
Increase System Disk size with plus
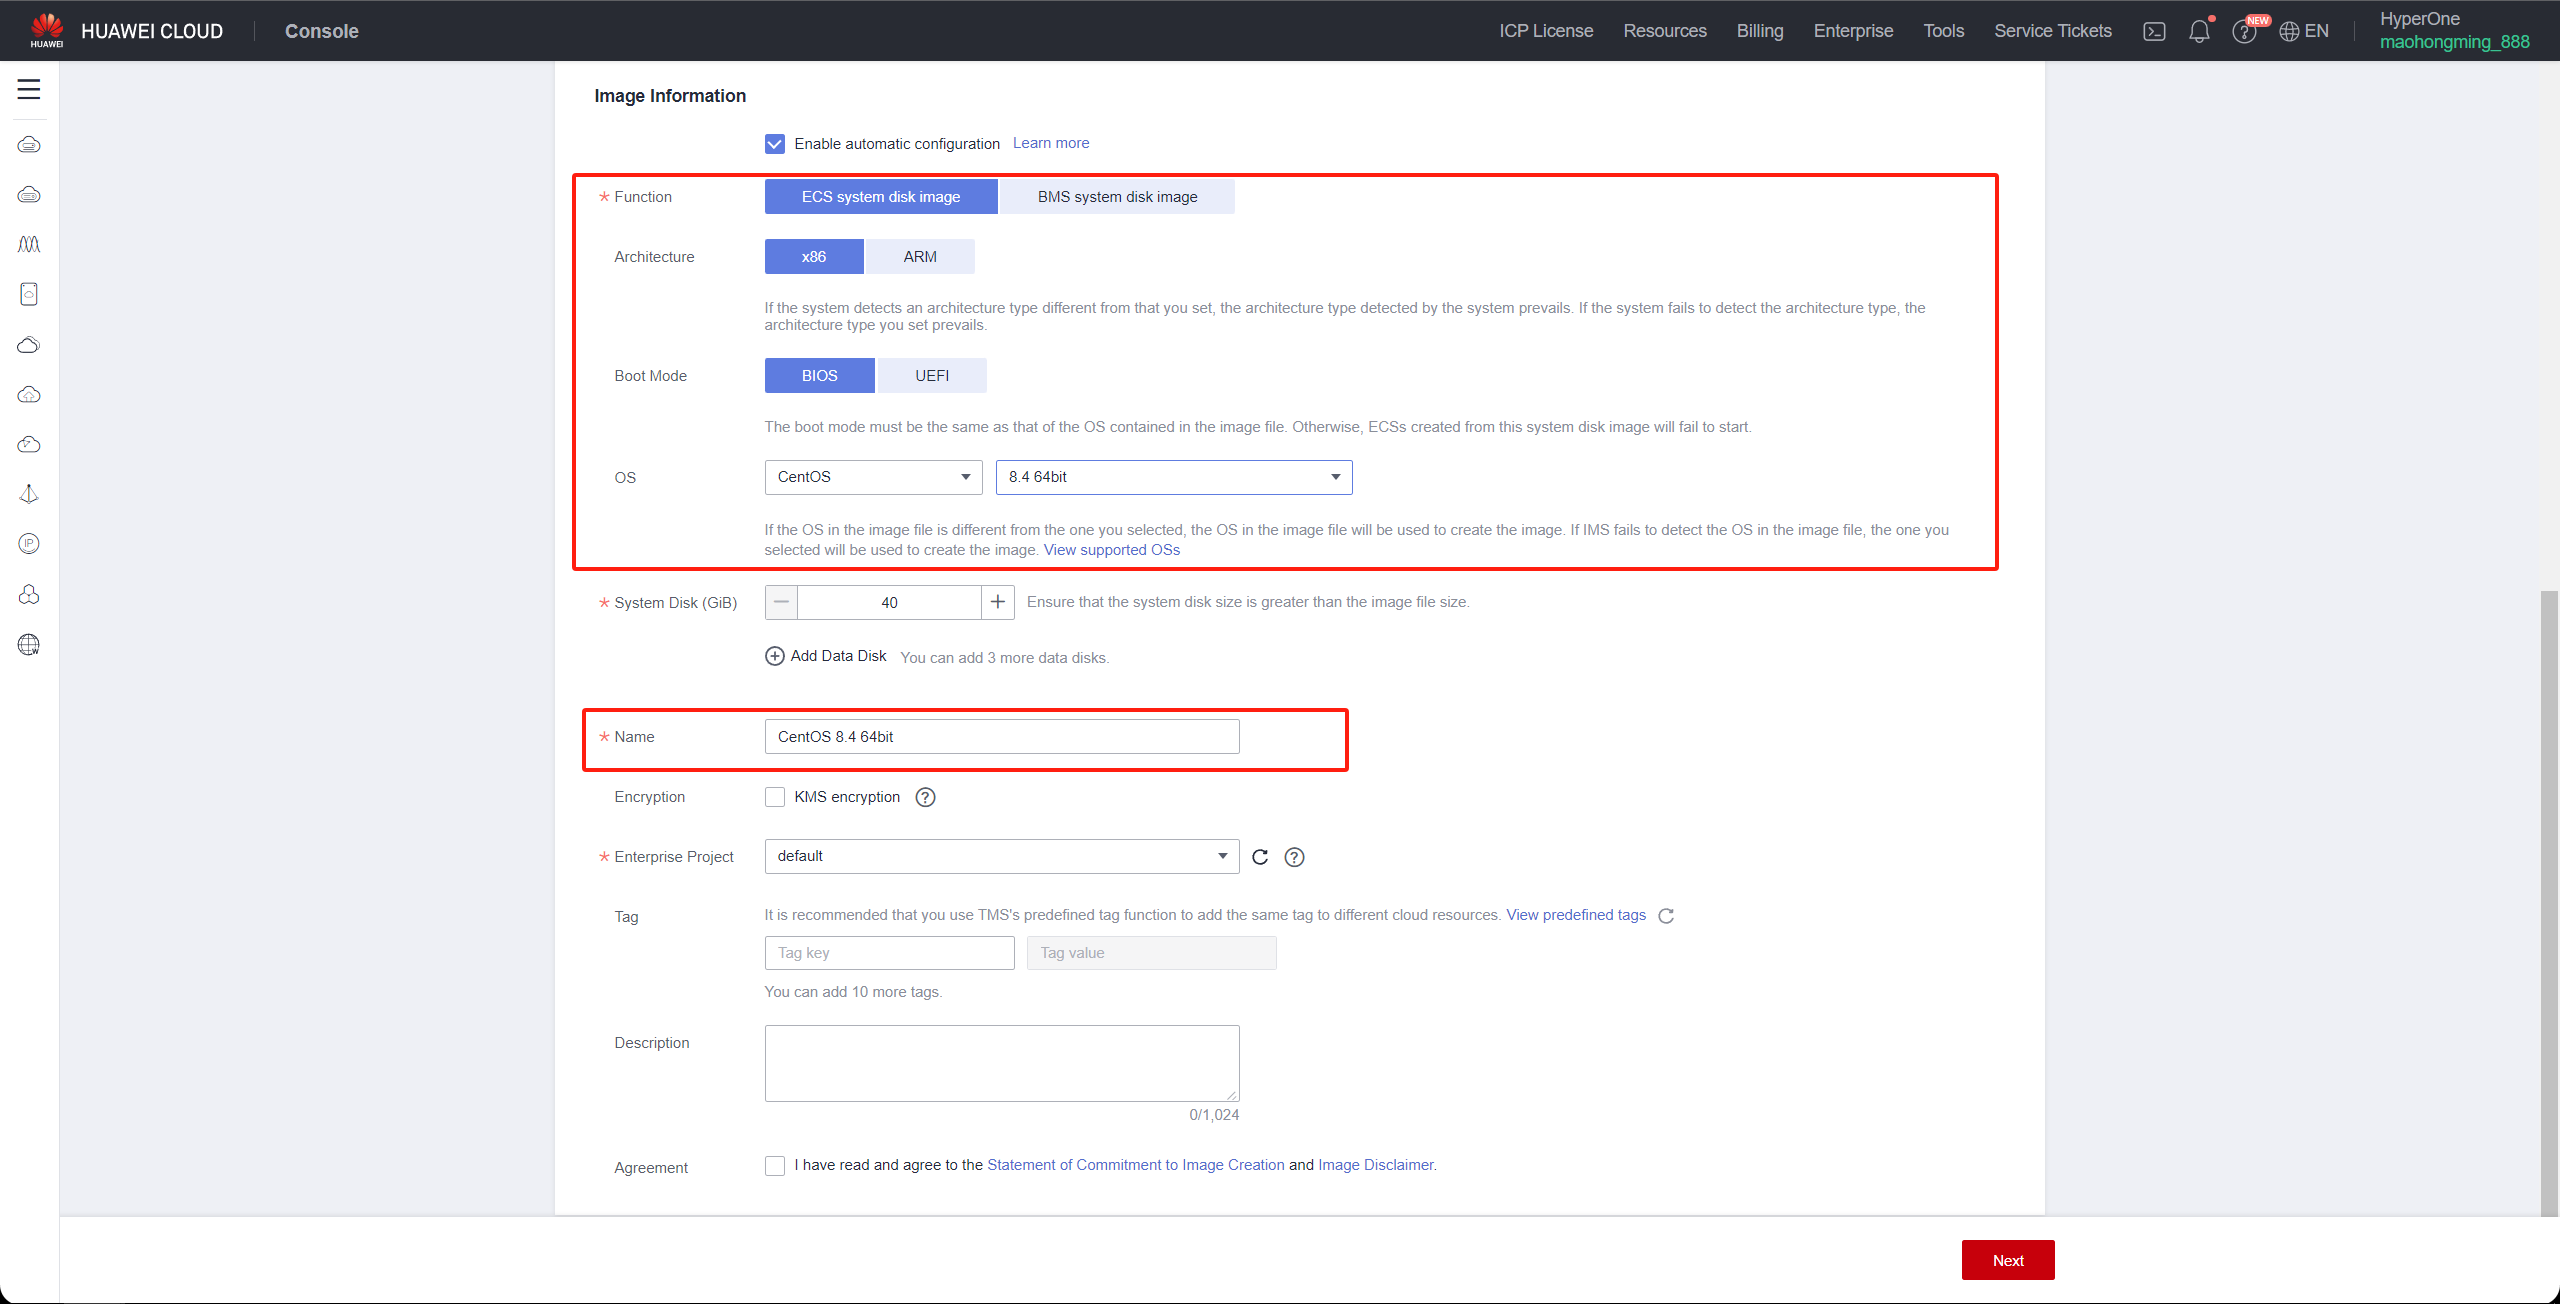click(x=997, y=602)
